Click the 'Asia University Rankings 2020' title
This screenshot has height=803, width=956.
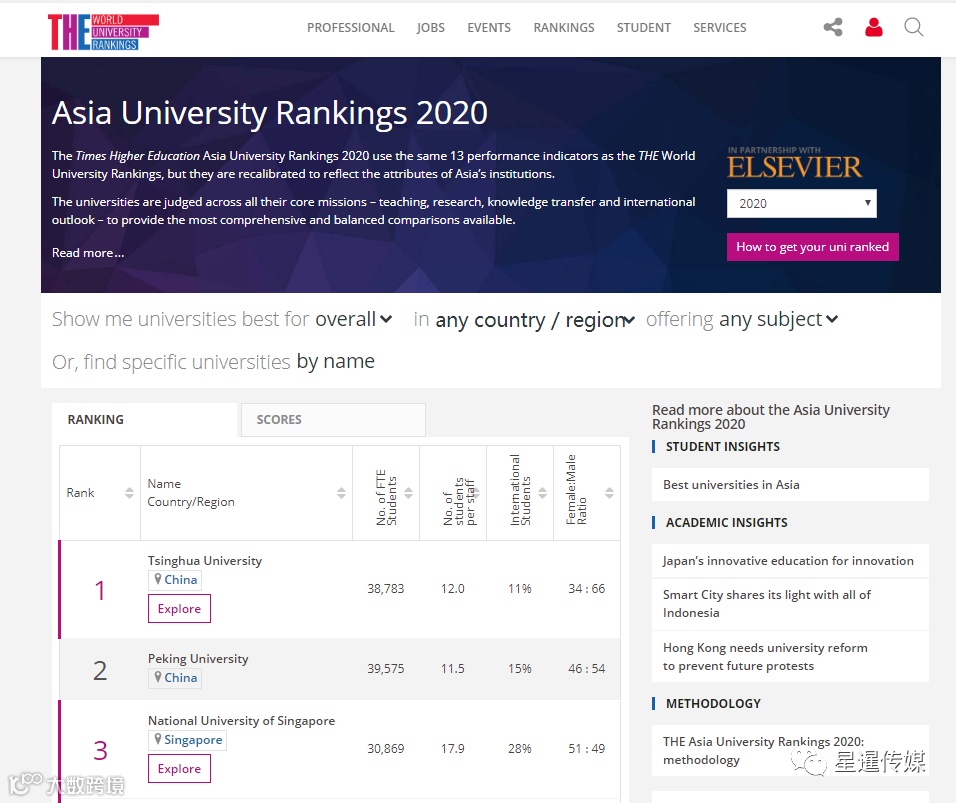coord(269,113)
